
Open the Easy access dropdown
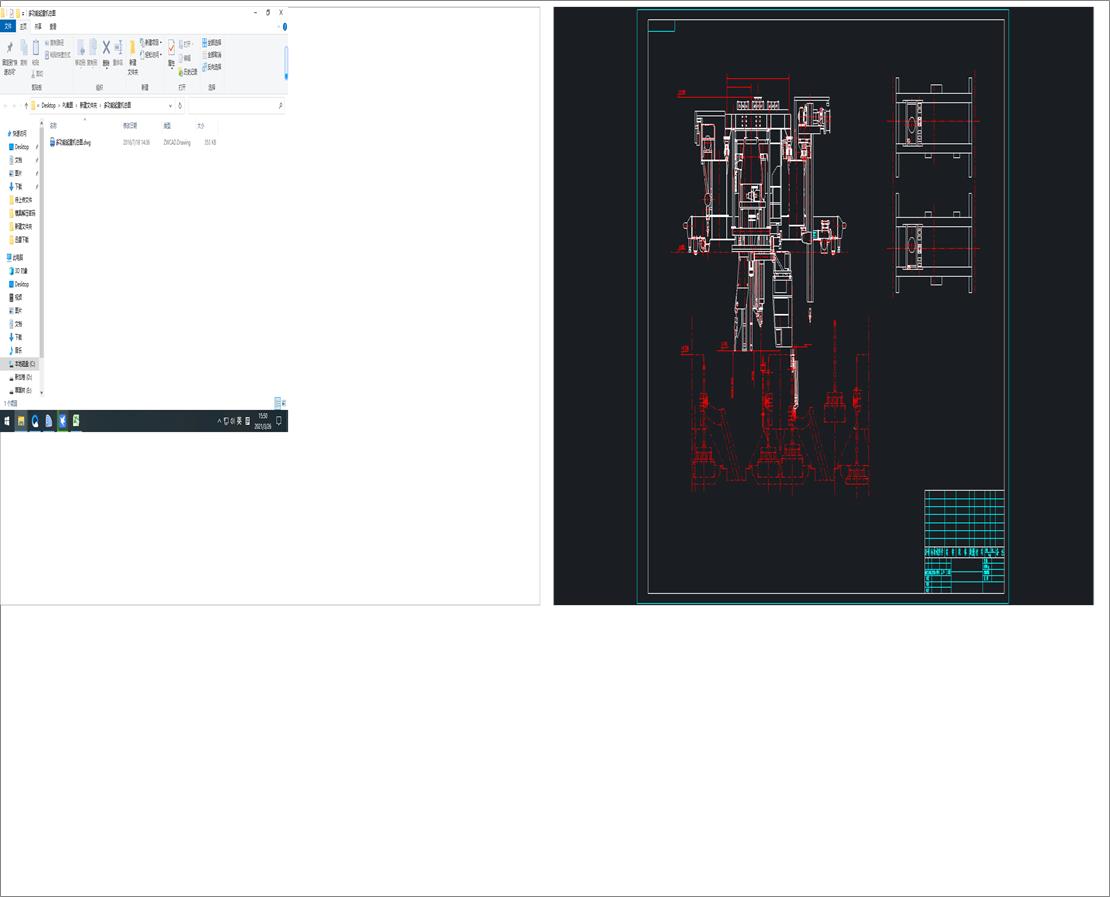(151, 55)
